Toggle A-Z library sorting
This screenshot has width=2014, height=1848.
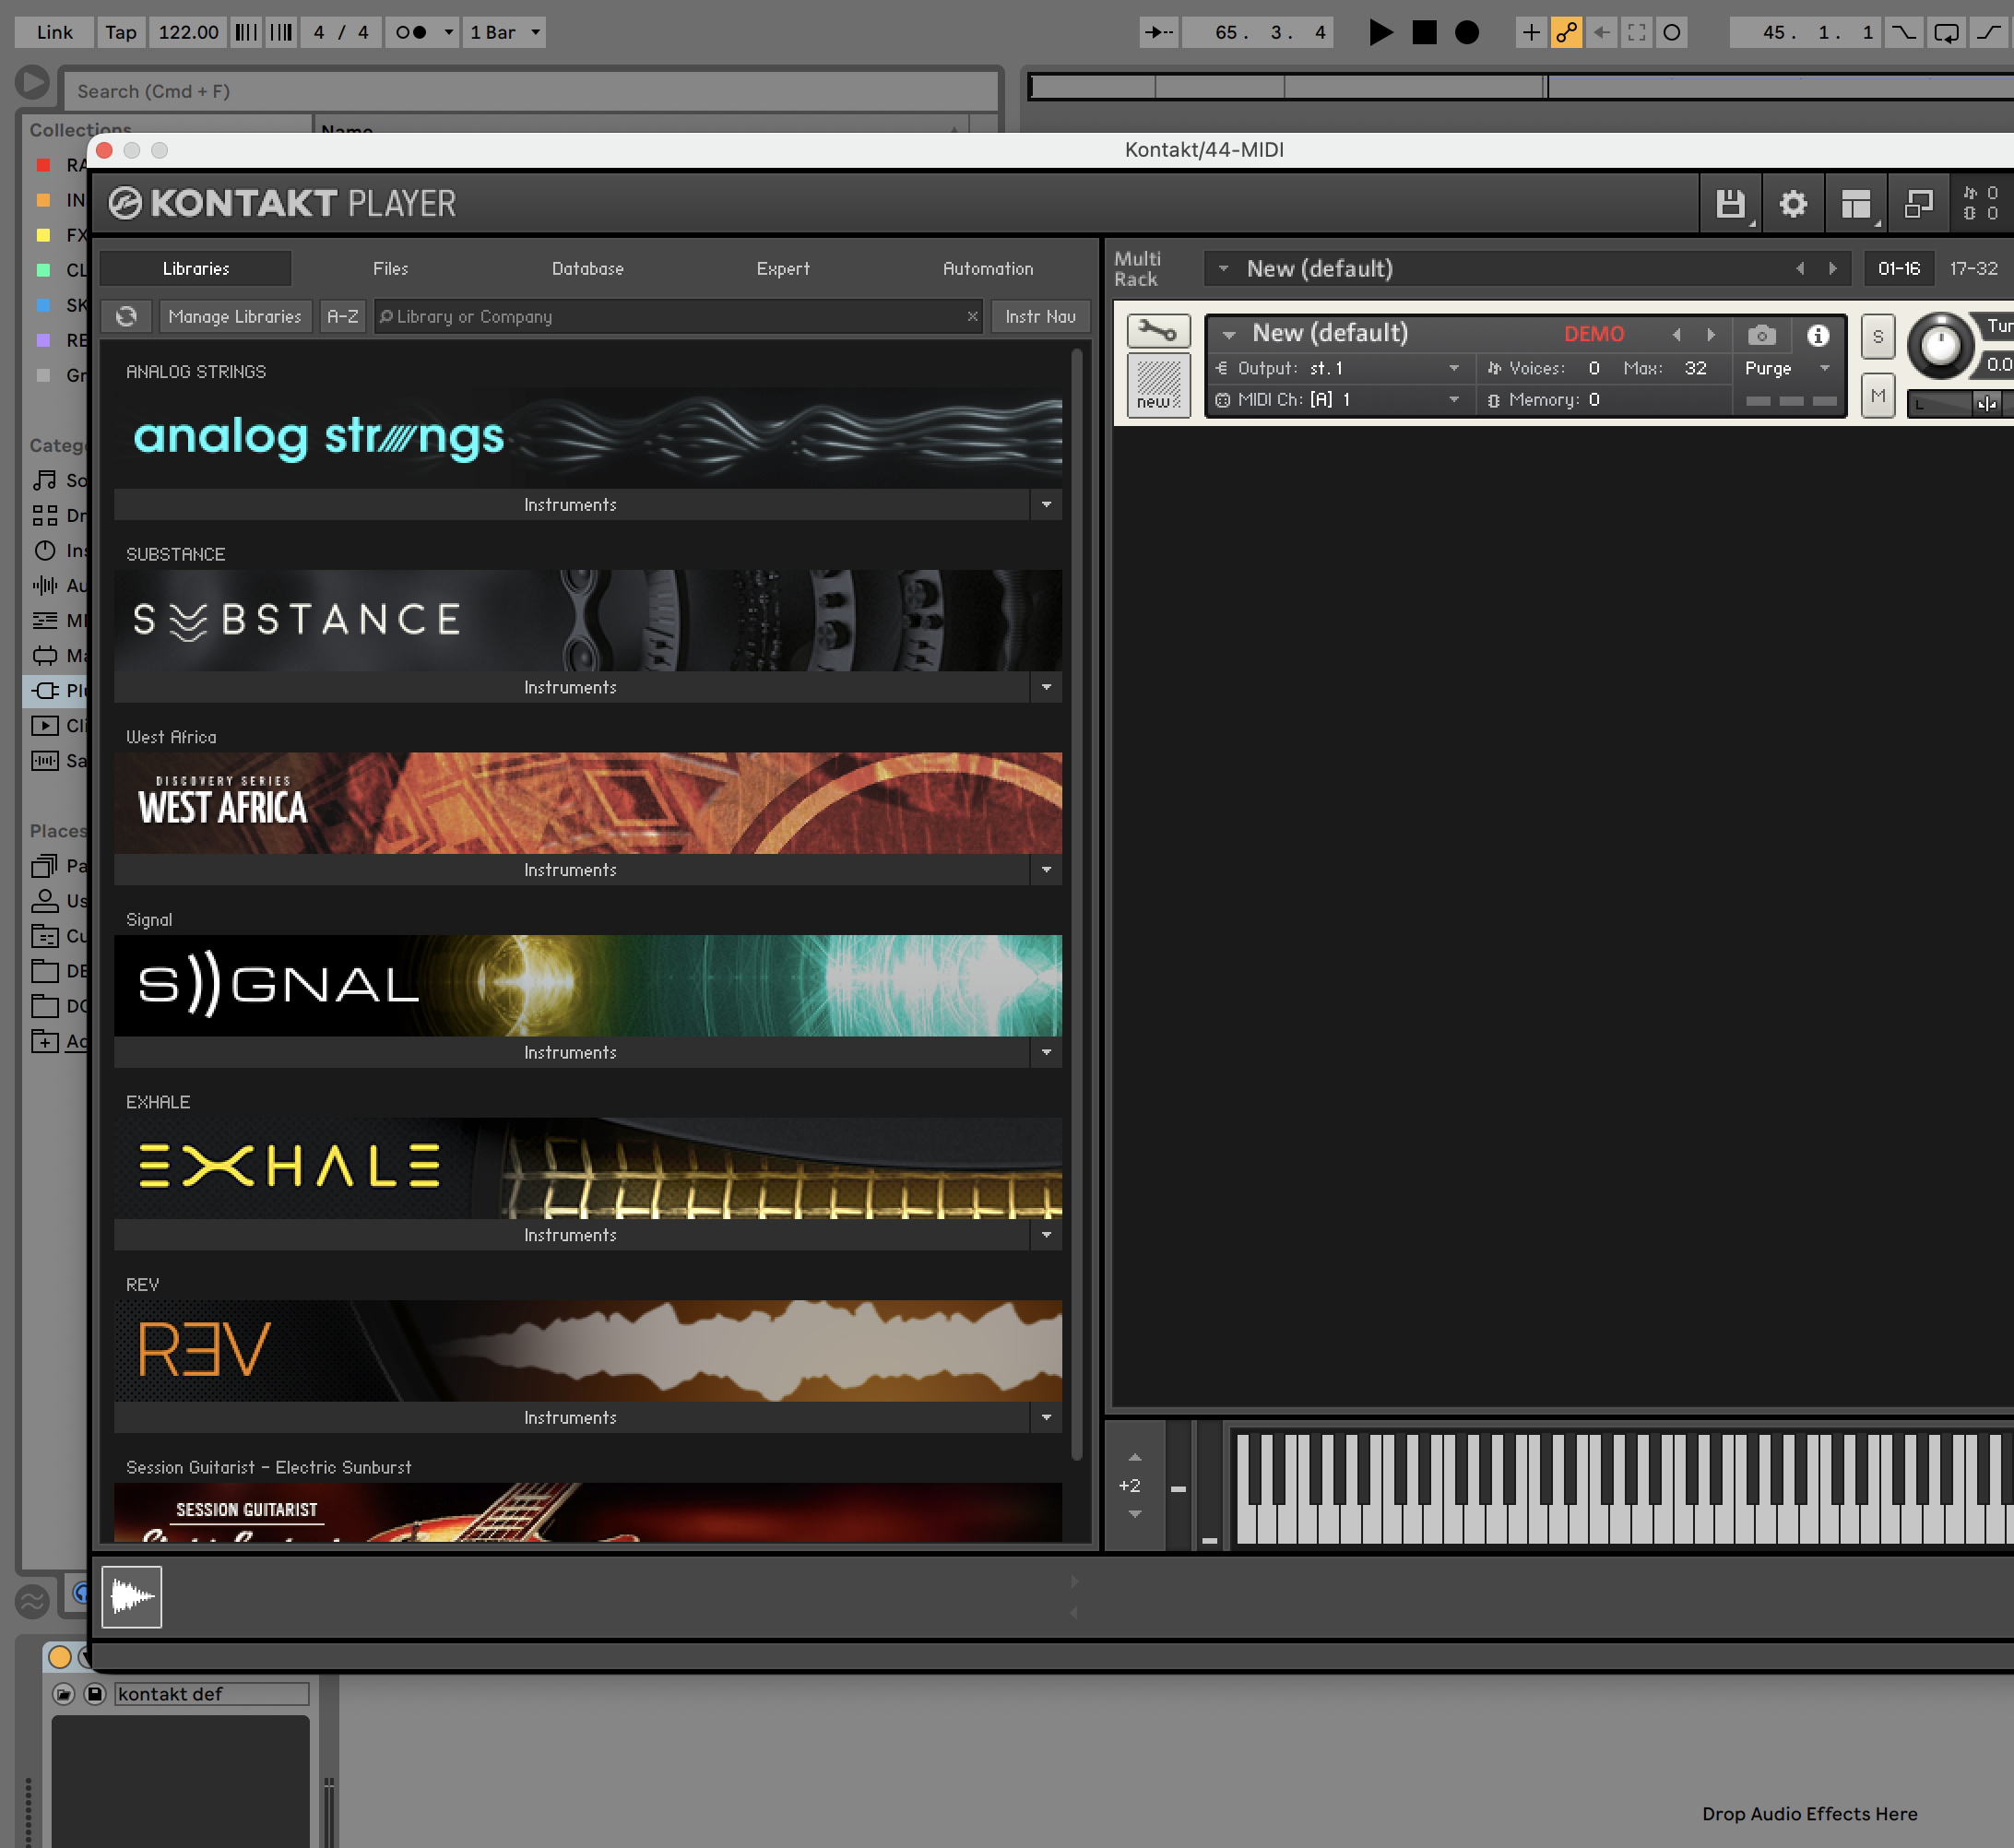point(342,316)
